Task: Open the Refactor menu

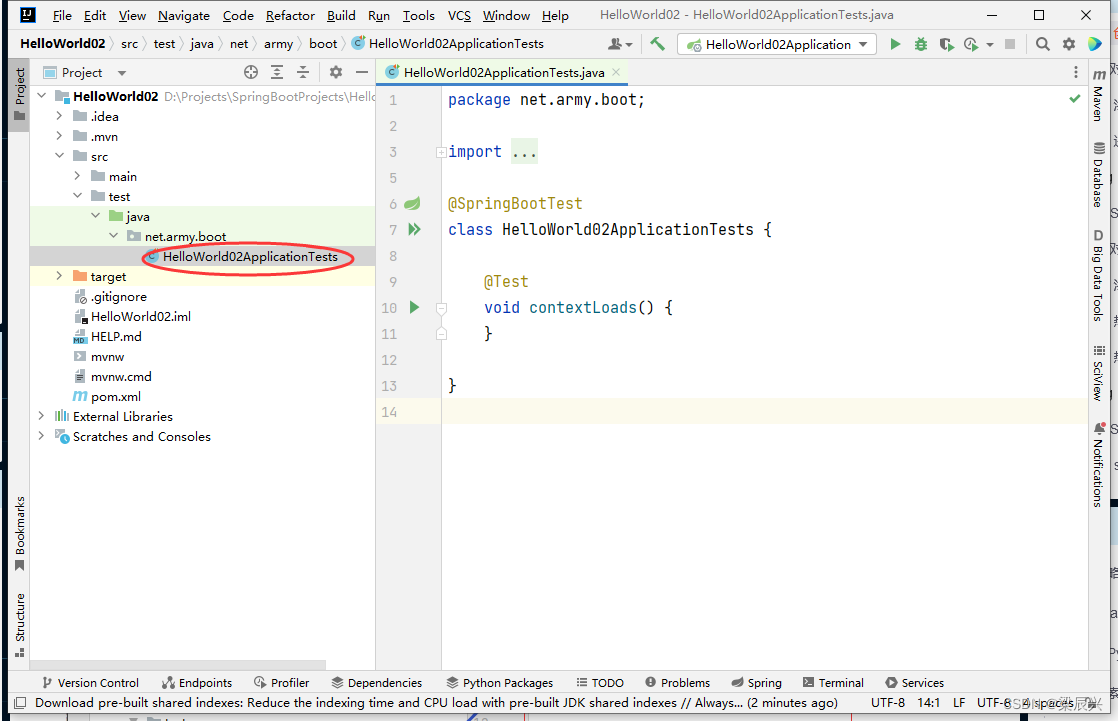Action: (x=290, y=15)
